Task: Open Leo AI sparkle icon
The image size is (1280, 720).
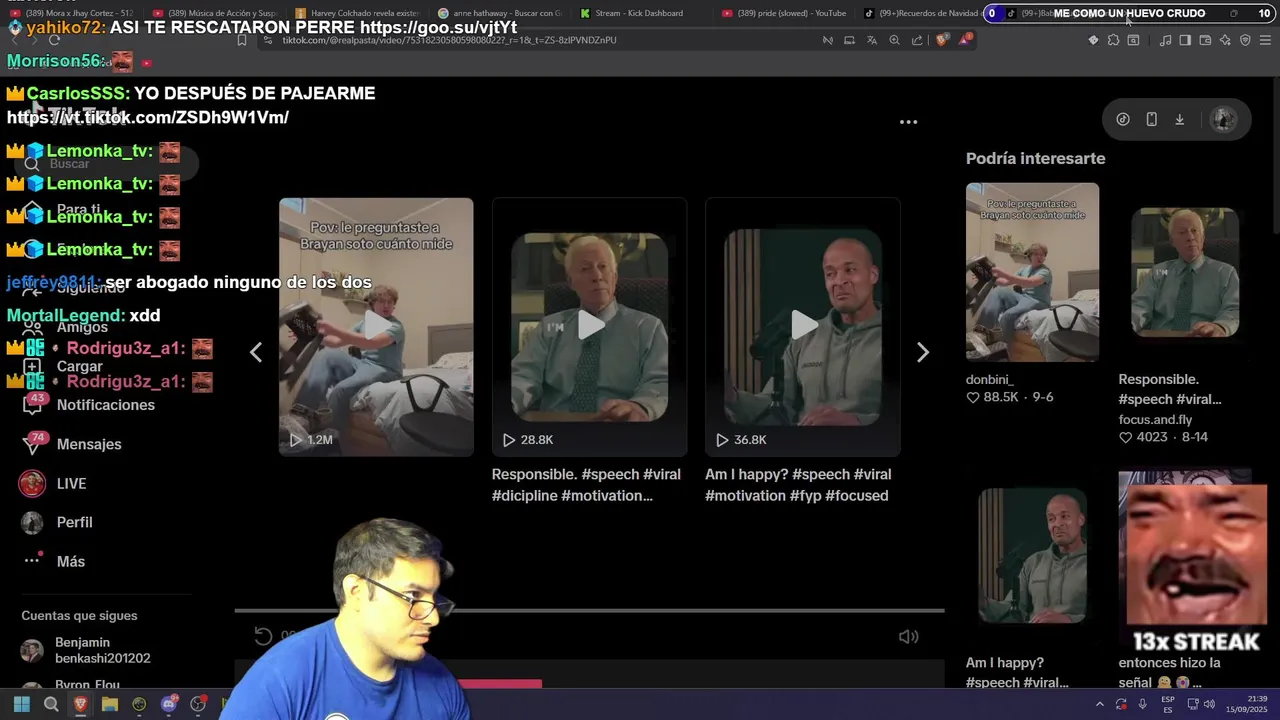Action: click(x=1225, y=40)
